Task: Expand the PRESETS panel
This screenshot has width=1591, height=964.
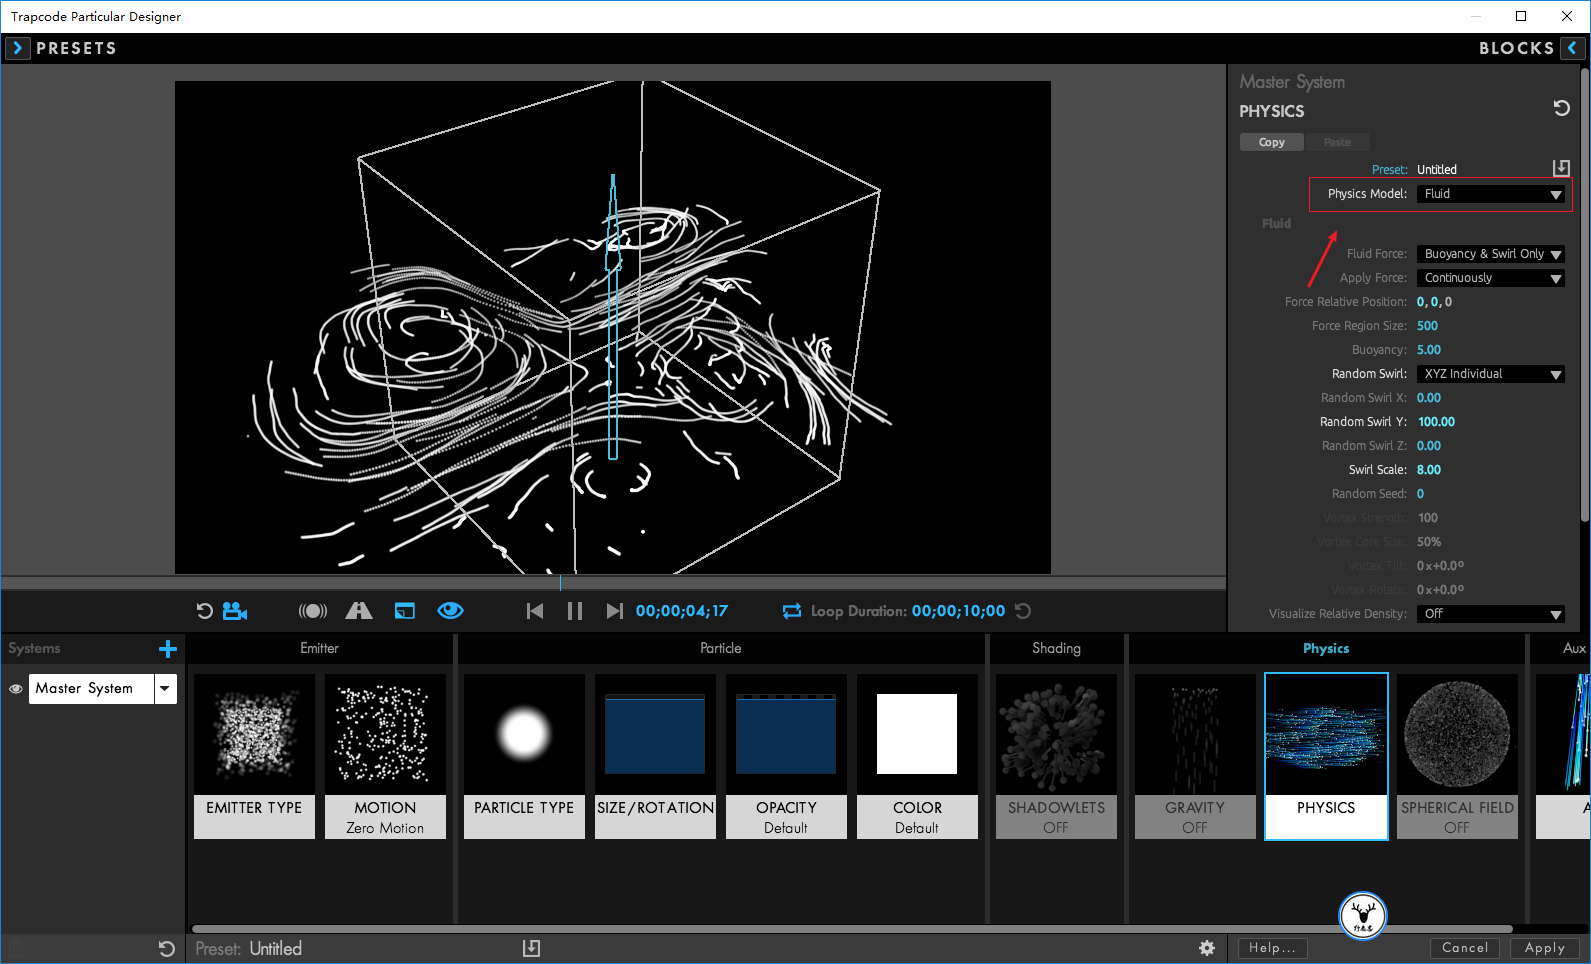Action: click(x=17, y=48)
